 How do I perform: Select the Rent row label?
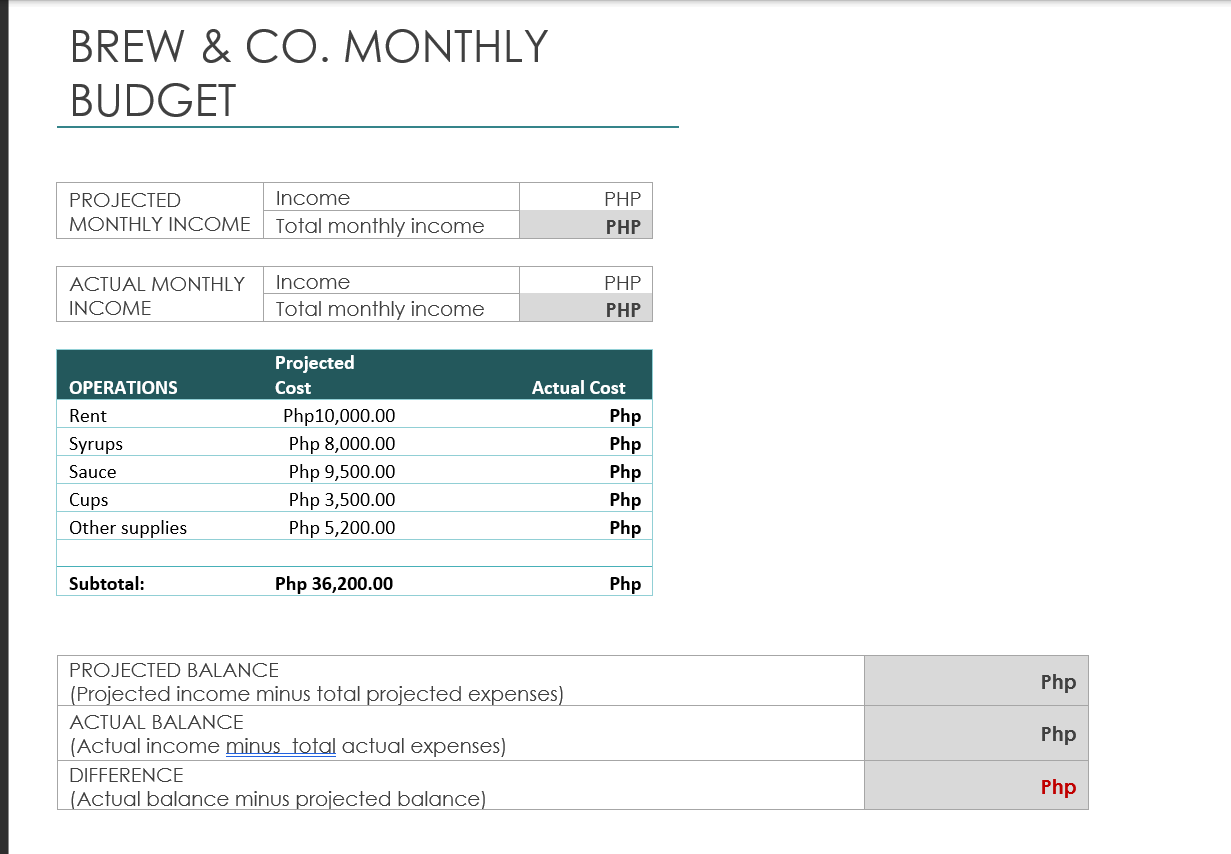[85, 415]
